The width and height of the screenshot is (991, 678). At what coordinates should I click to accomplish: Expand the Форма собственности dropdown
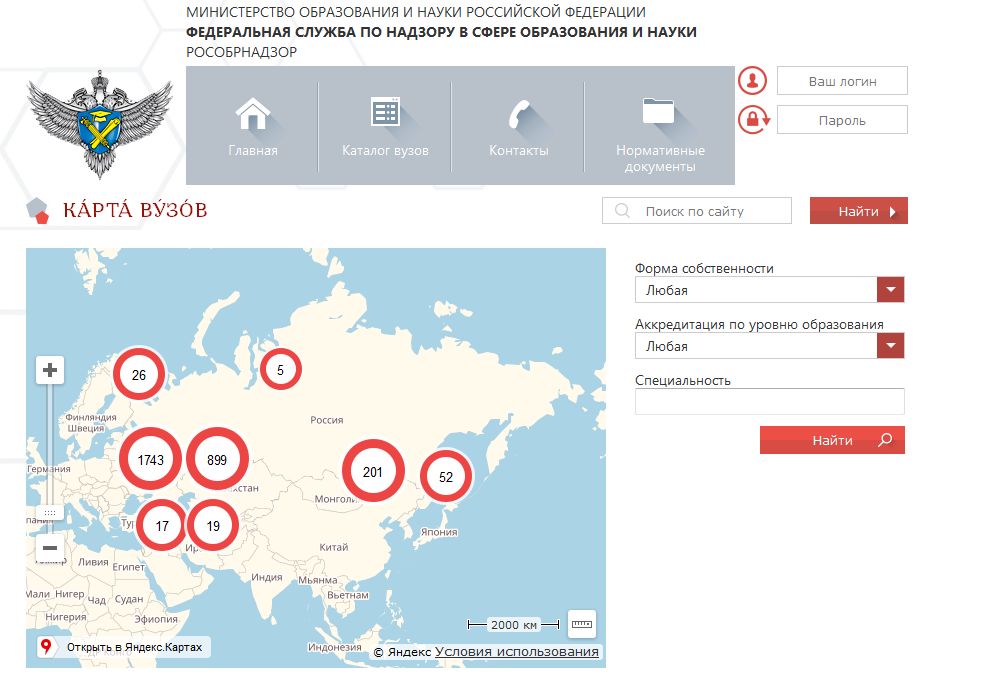[891, 289]
